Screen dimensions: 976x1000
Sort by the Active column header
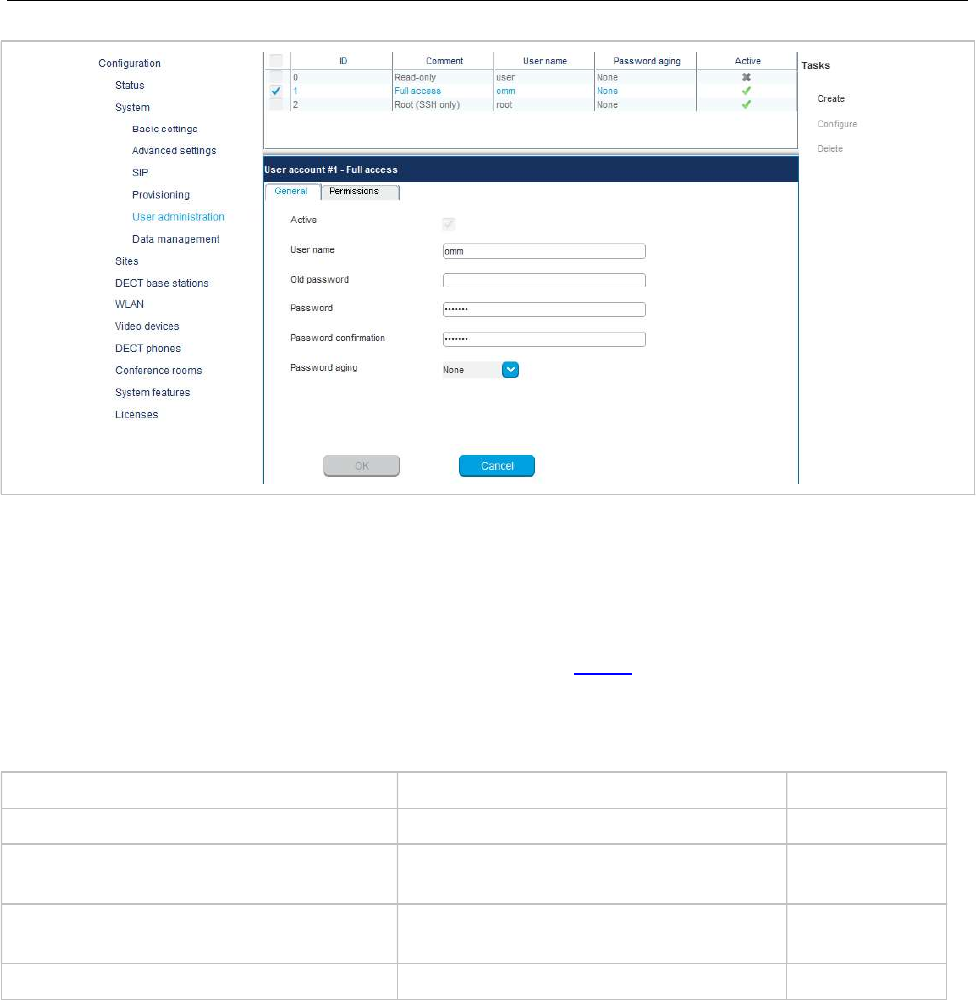[747, 61]
